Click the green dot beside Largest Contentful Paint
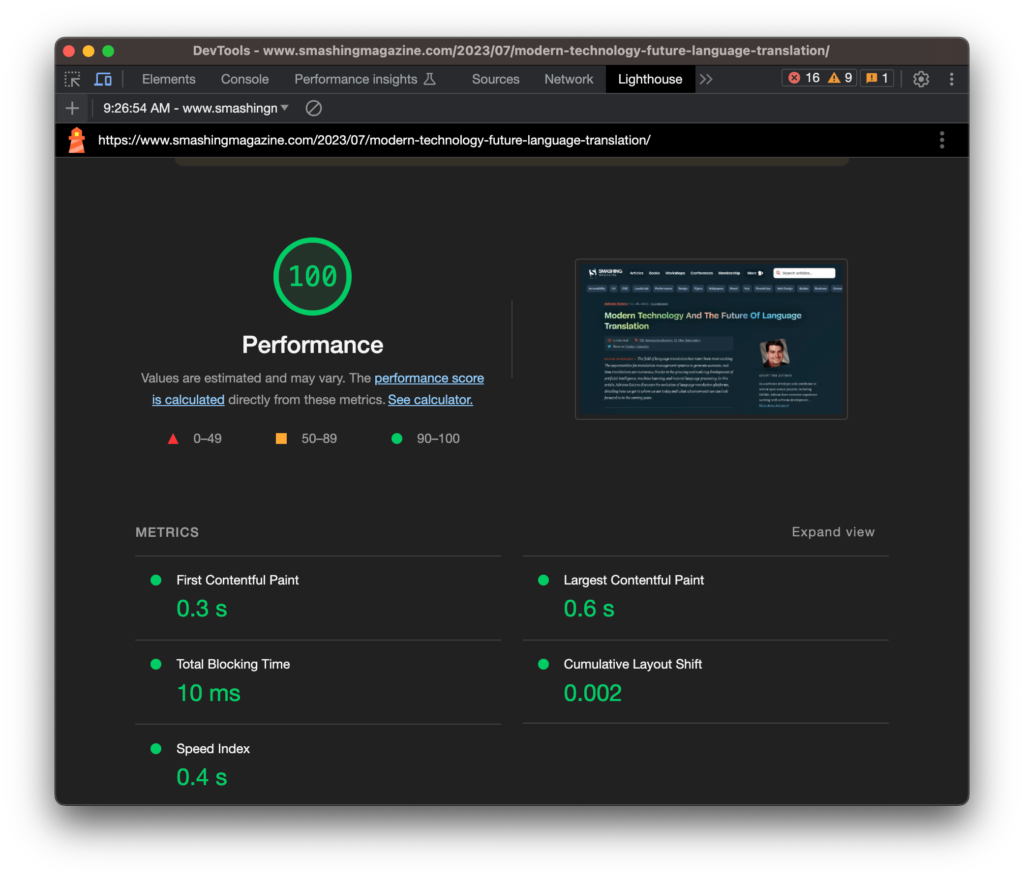This screenshot has height=878, width=1024. [x=543, y=580]
